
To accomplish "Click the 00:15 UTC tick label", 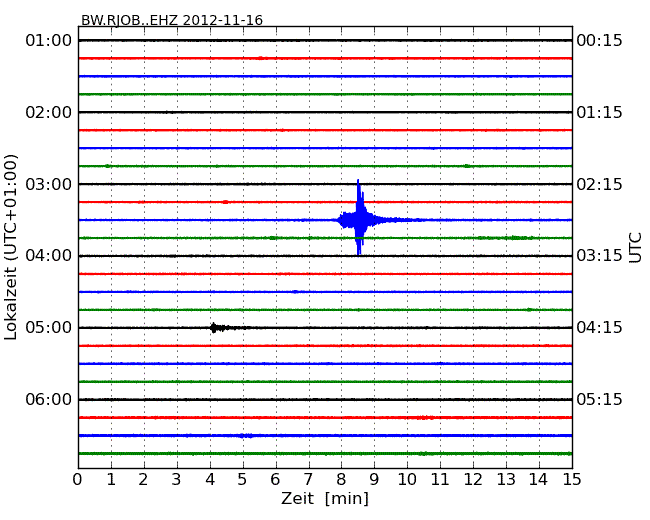I will 599,41.
